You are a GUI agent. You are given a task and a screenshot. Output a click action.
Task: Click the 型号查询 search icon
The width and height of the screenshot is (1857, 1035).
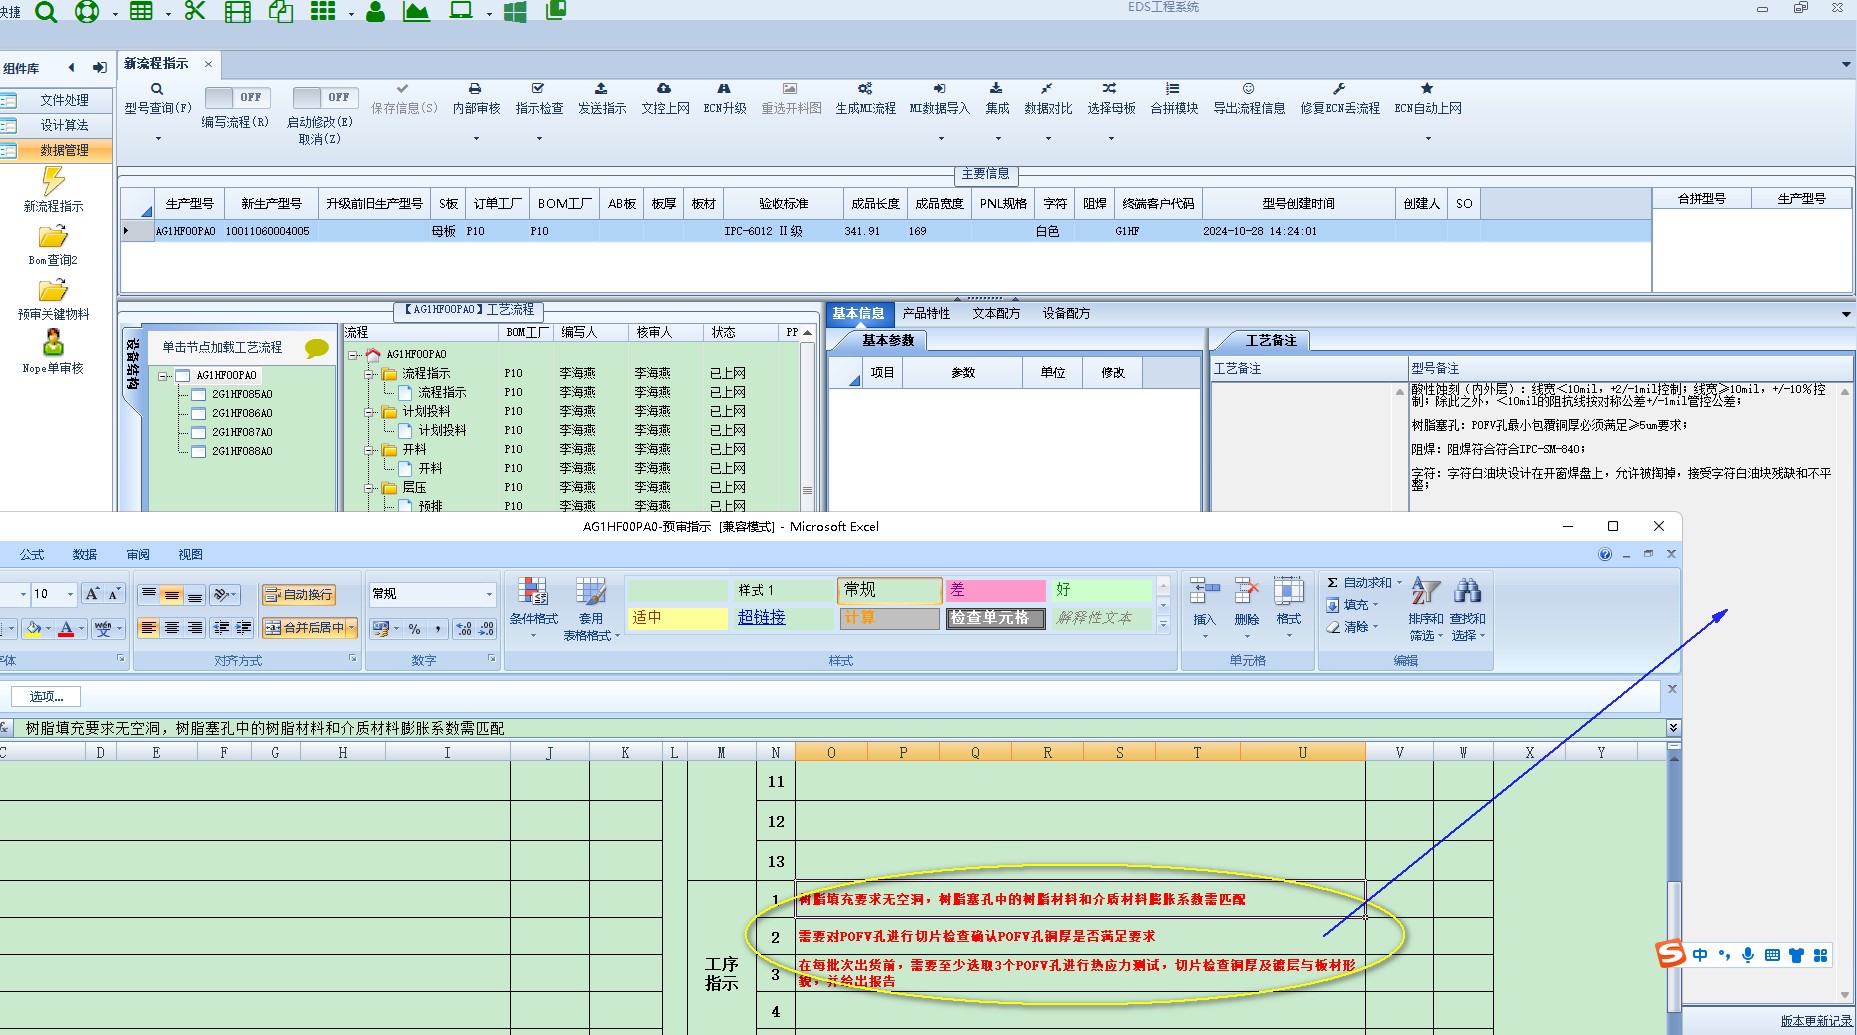click(x=157, y=89)
